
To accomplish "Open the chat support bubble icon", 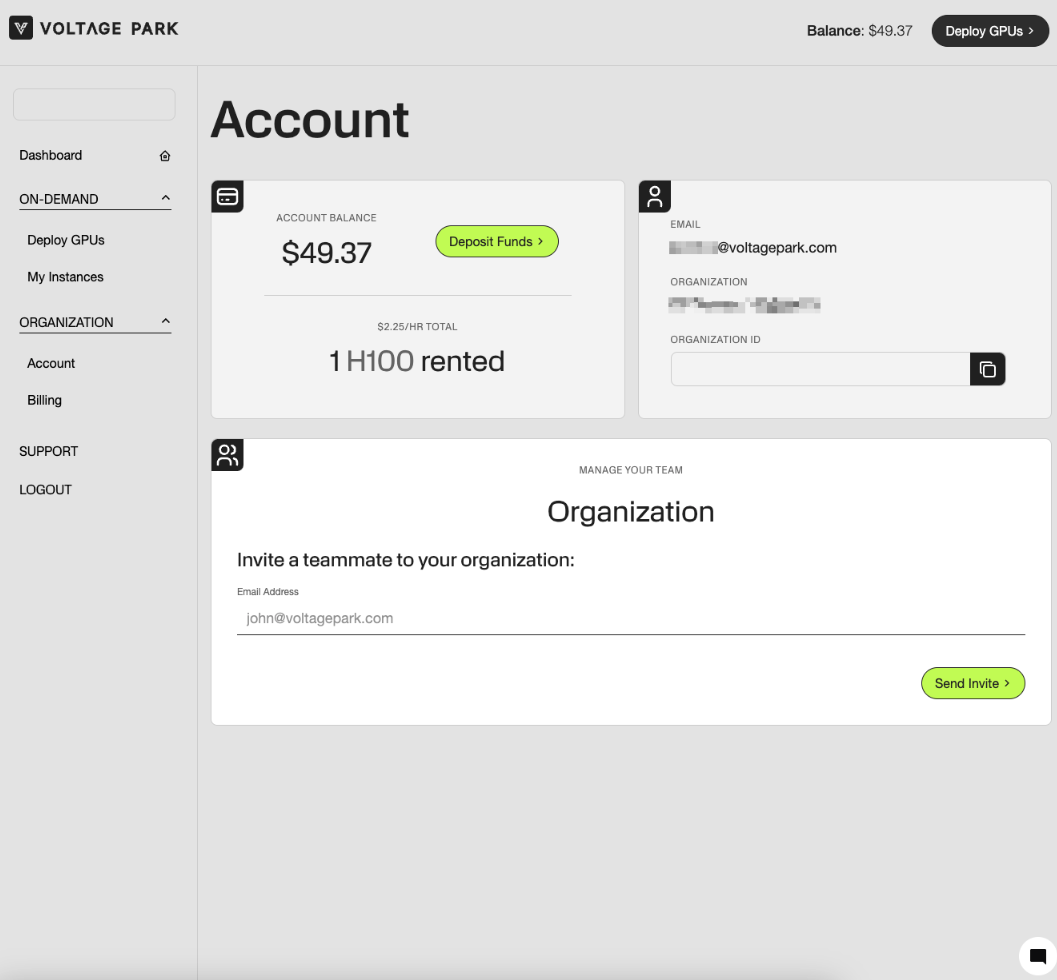I will [x=1037, y=956].
